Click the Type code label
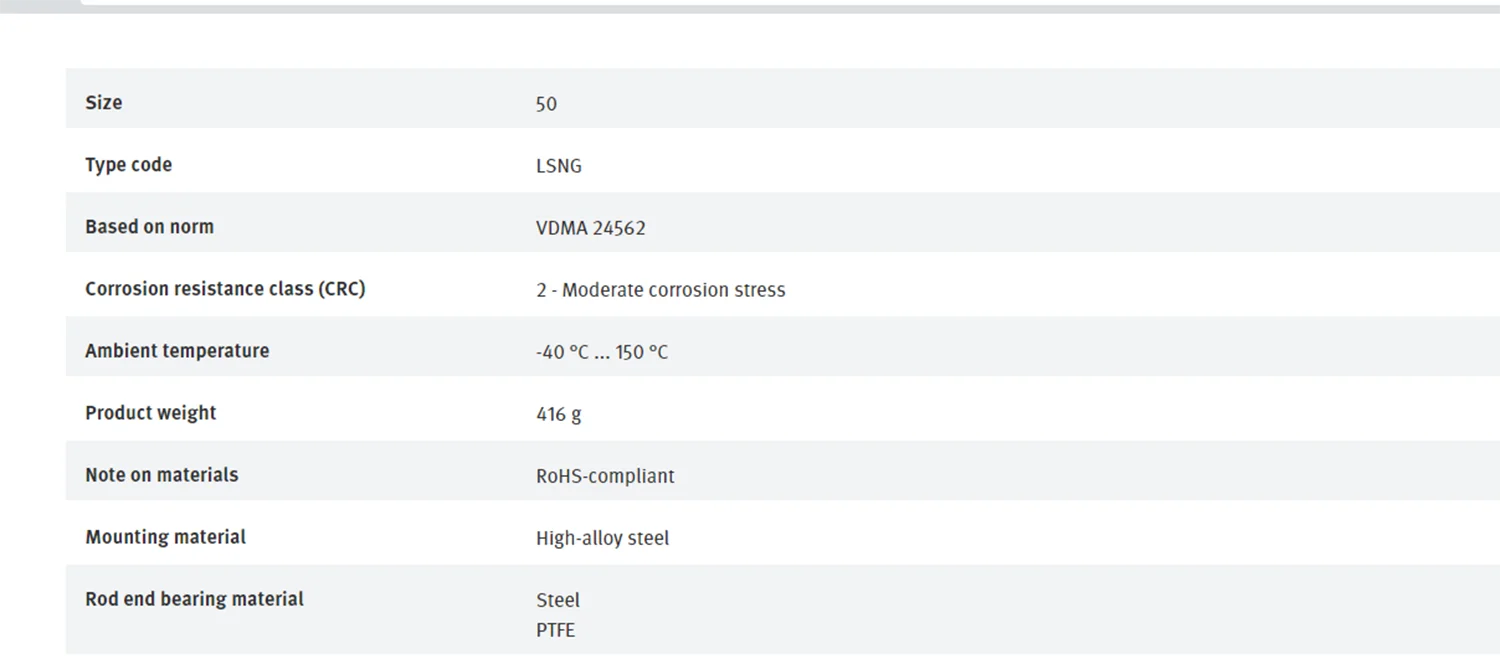 tap(128, 165)
